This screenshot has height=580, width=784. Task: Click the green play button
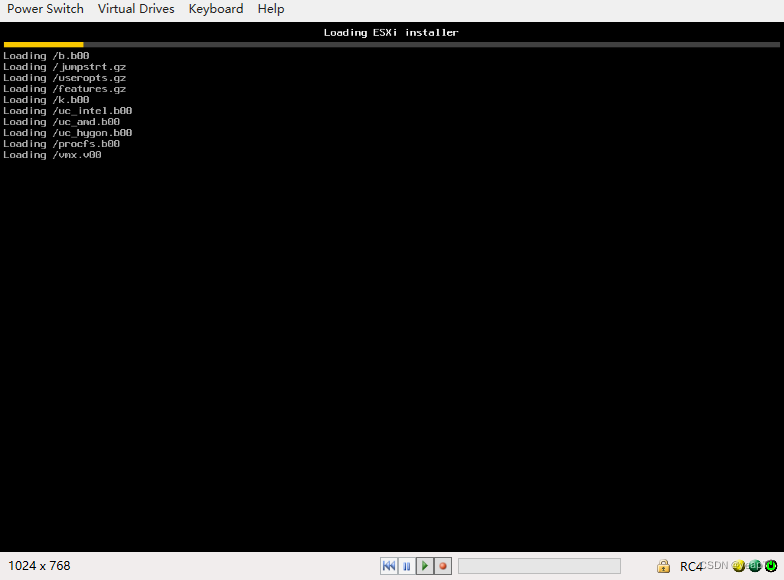click(x=424, y=566)
